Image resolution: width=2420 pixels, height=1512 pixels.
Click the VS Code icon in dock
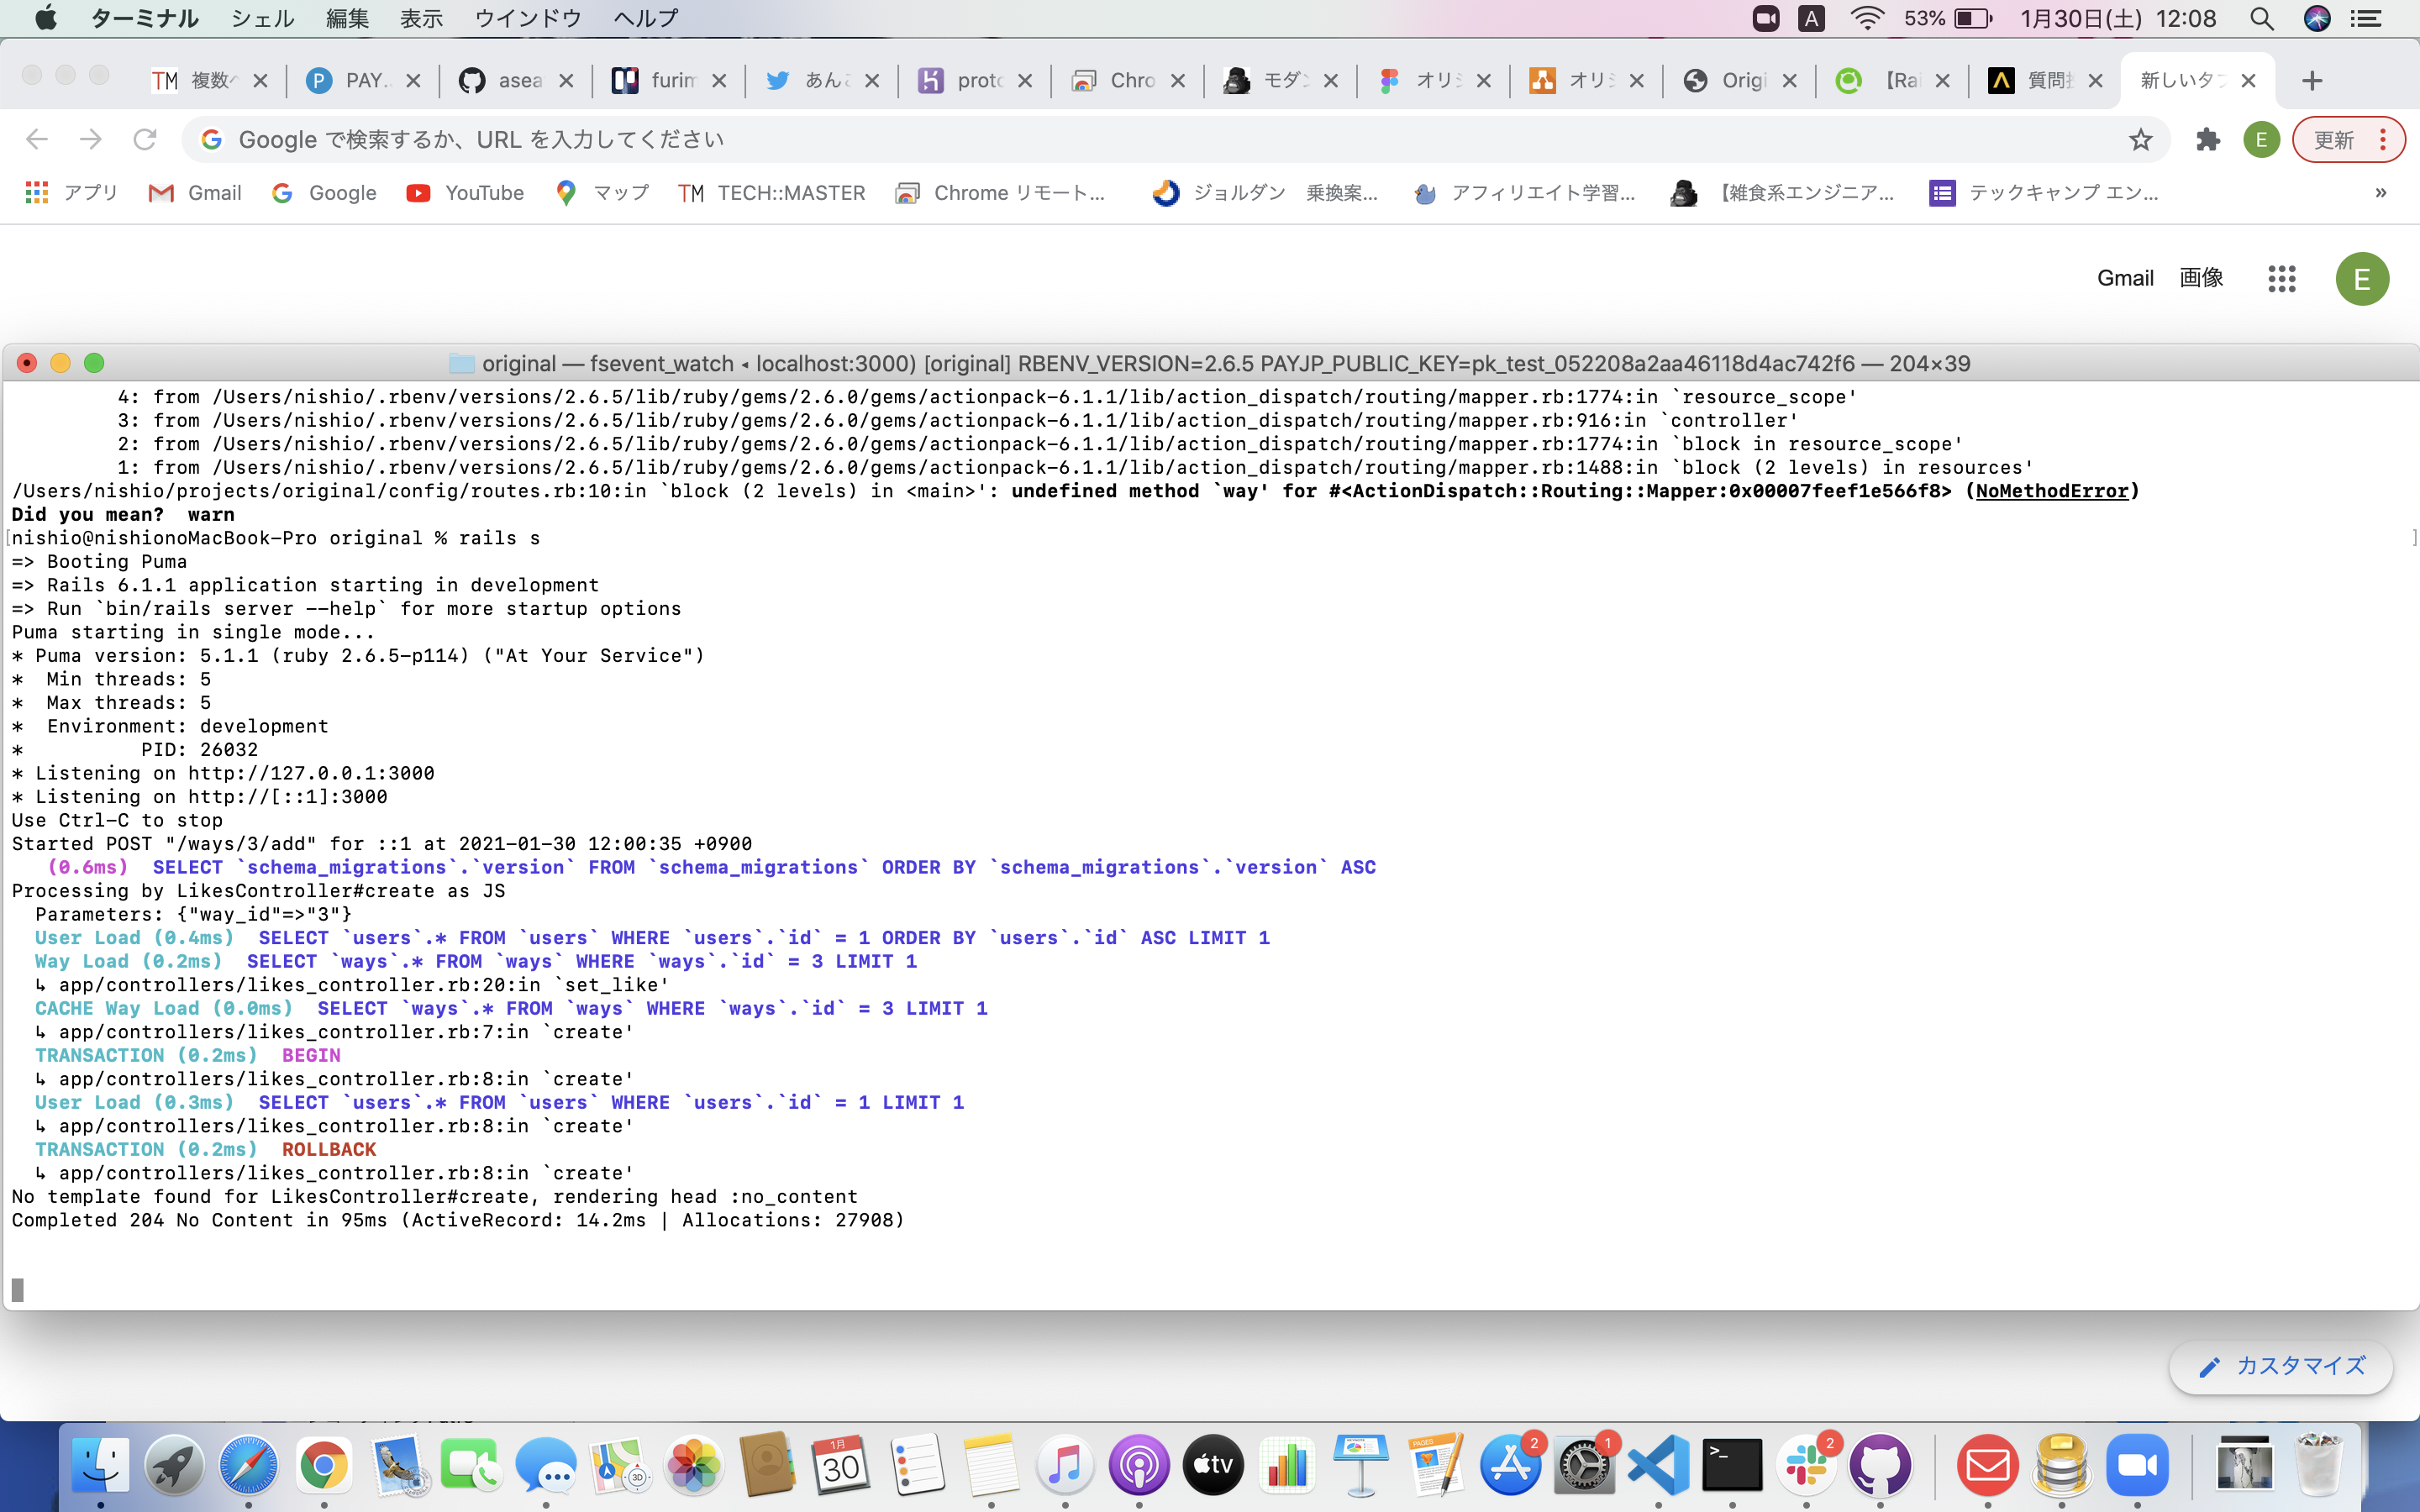click(x=1657, y=1470)
